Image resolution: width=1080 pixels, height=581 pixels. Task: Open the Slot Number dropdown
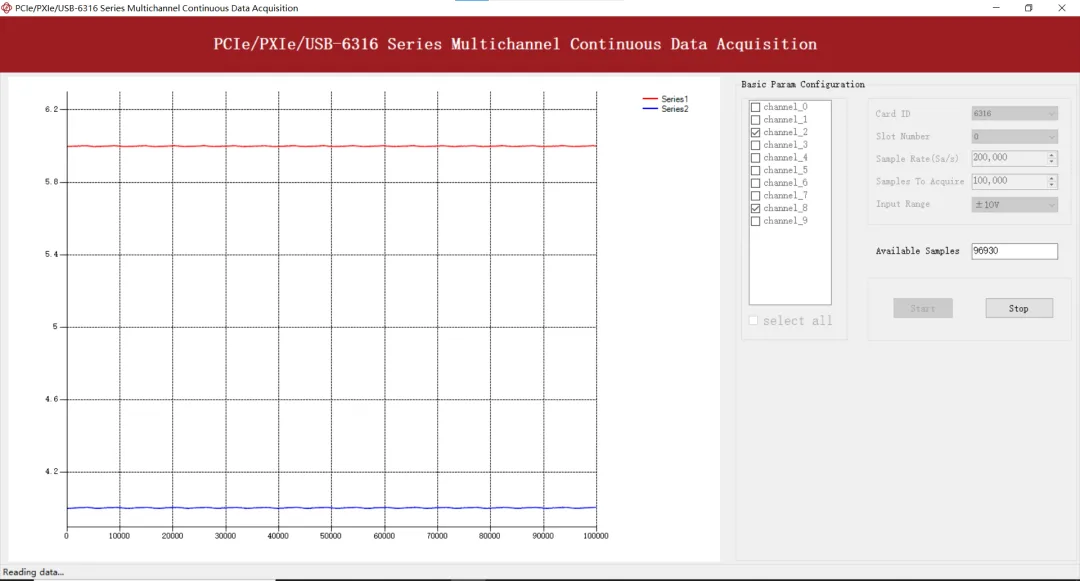(1015, 136)
